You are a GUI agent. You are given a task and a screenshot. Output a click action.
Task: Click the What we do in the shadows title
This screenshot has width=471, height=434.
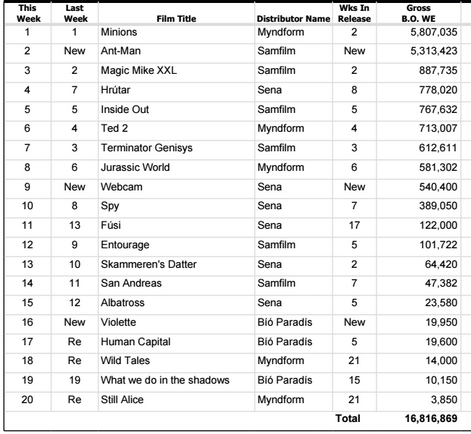[x=165, y=380]
